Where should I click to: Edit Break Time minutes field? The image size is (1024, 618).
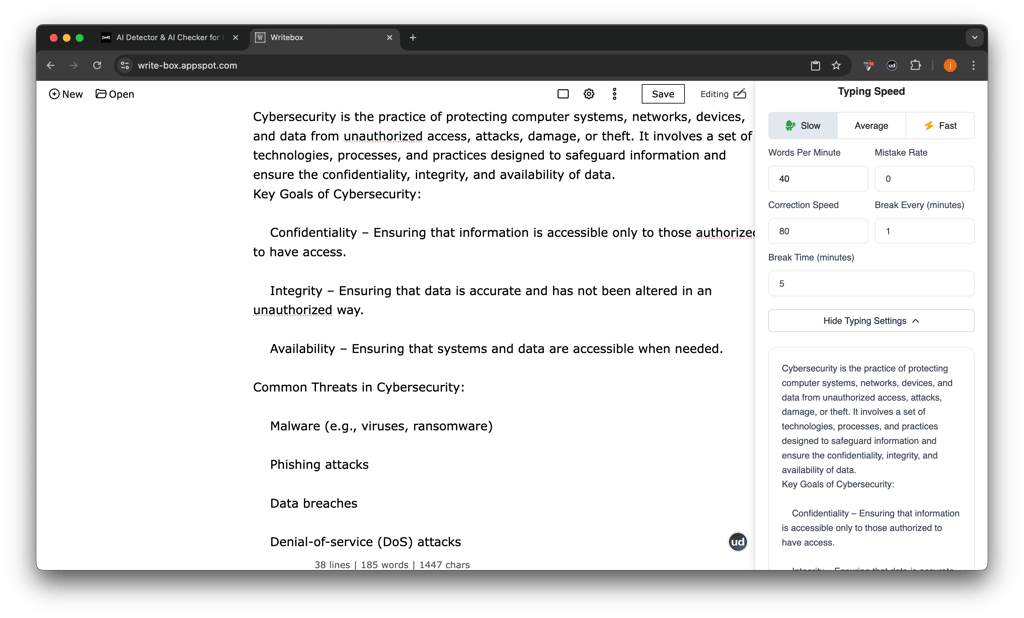(871, 284)
